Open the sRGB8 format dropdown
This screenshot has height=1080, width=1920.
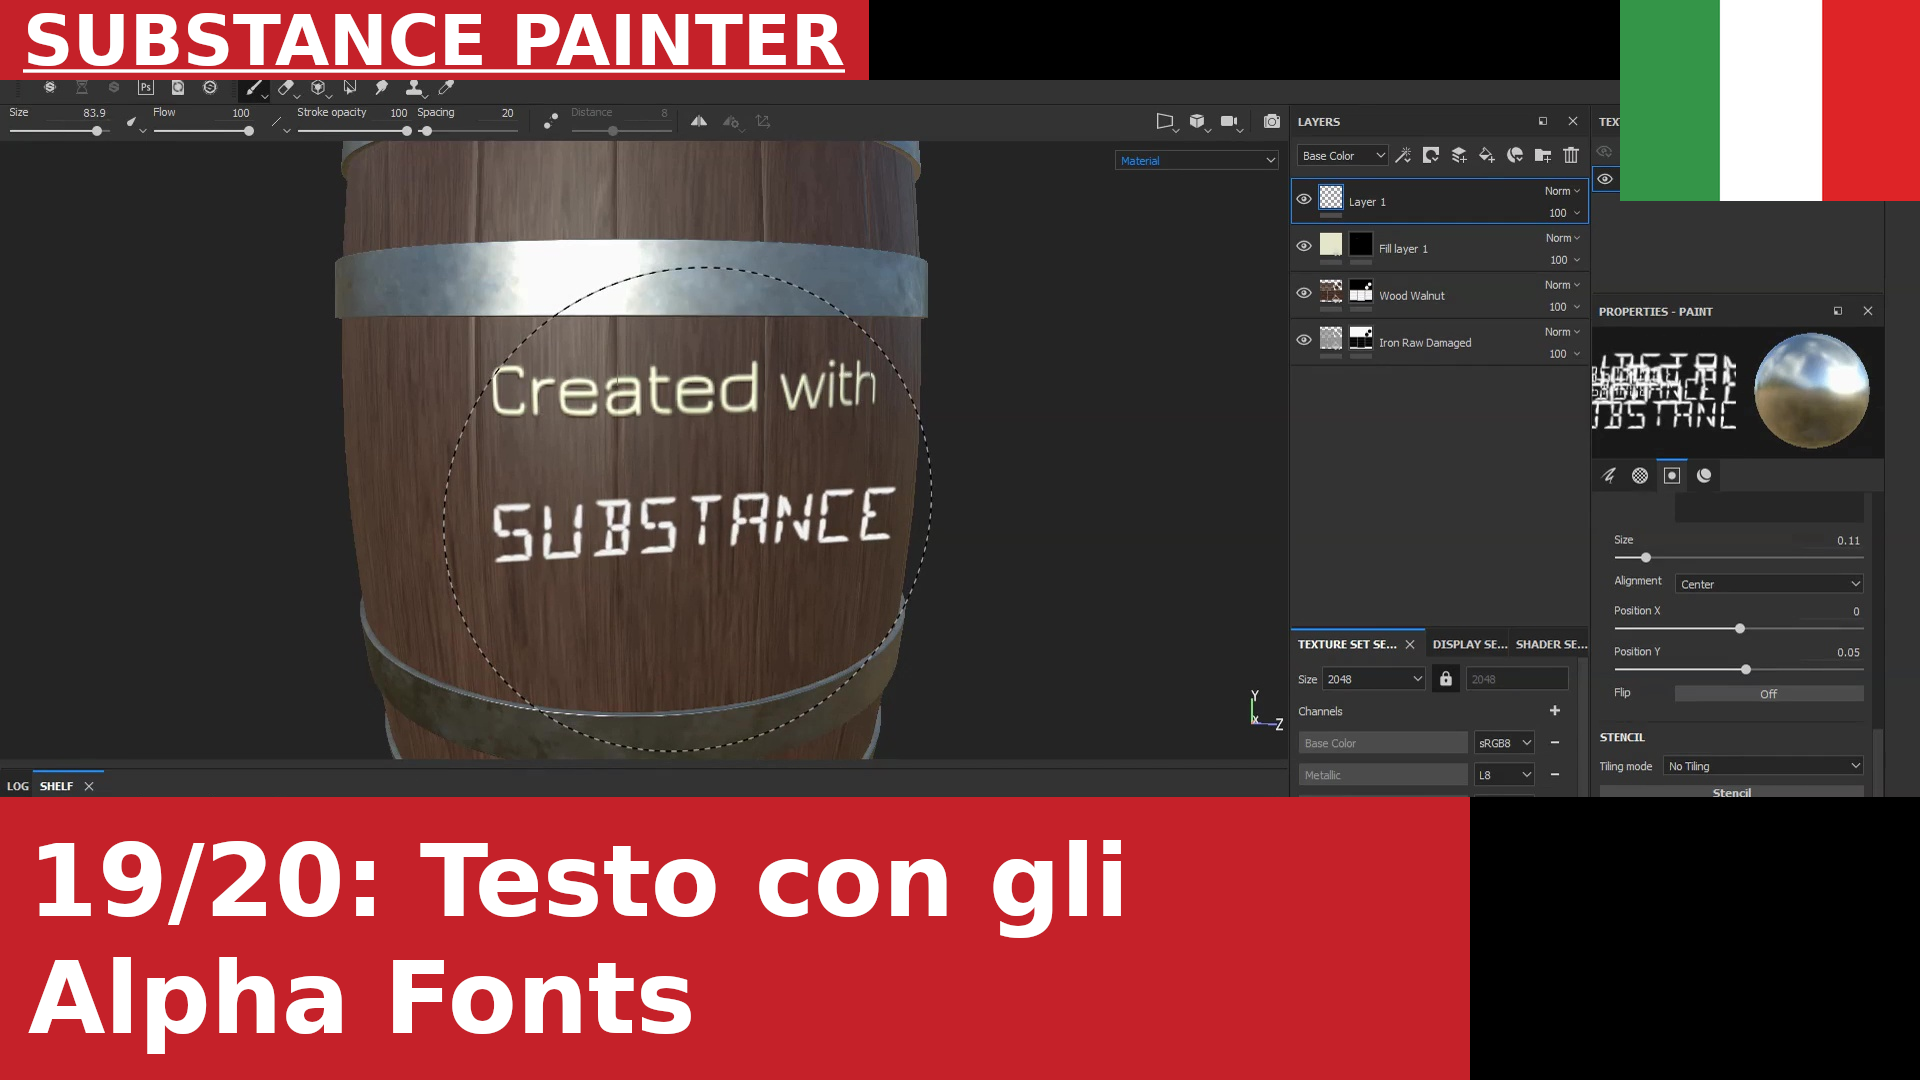pos(1504,743)
